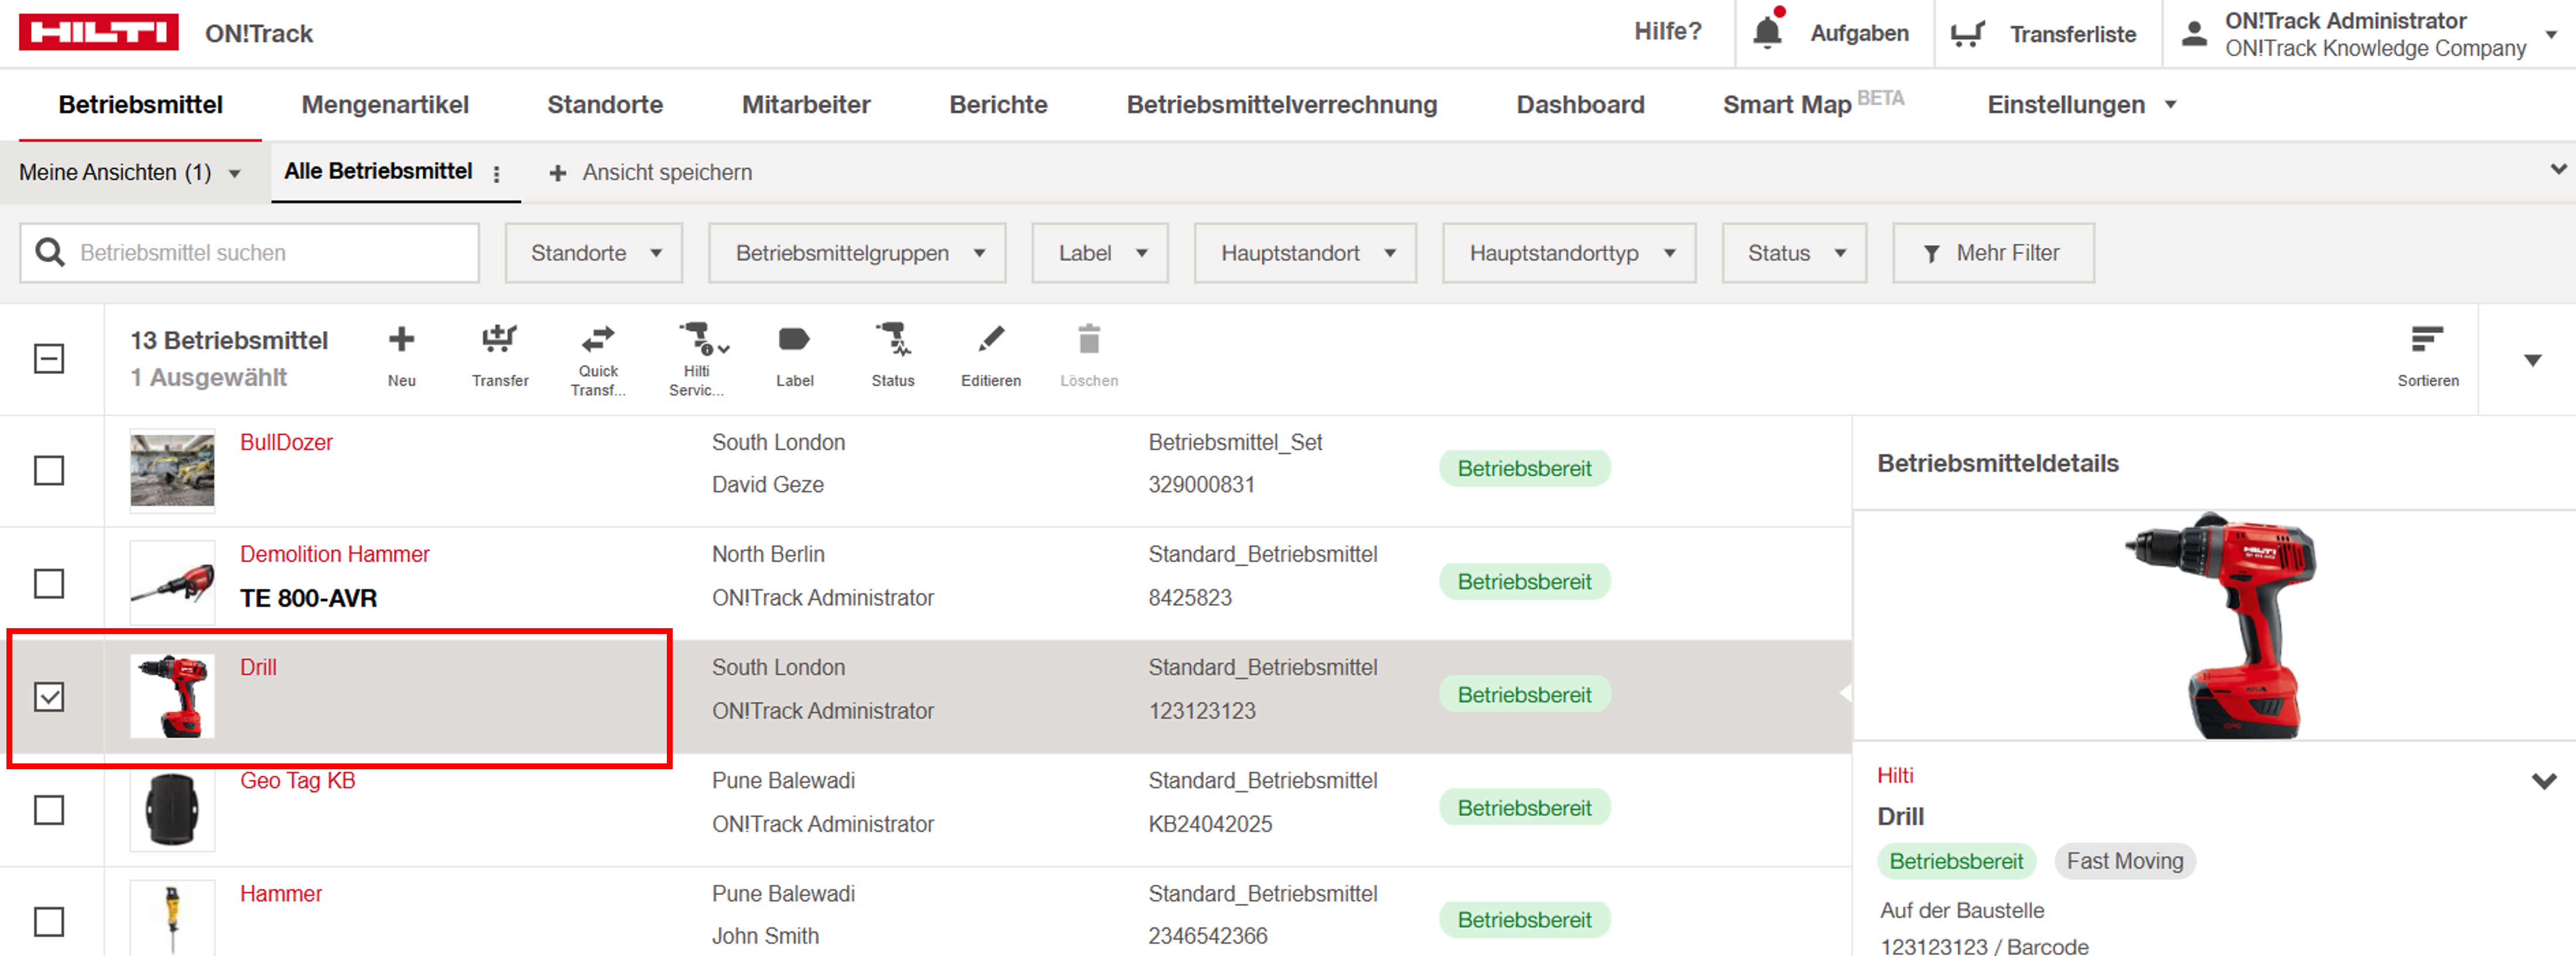The width and height of the screenshot is (2576, 956).
Task: Click Editieren pencil icon
Action: (x=990, y=339)
